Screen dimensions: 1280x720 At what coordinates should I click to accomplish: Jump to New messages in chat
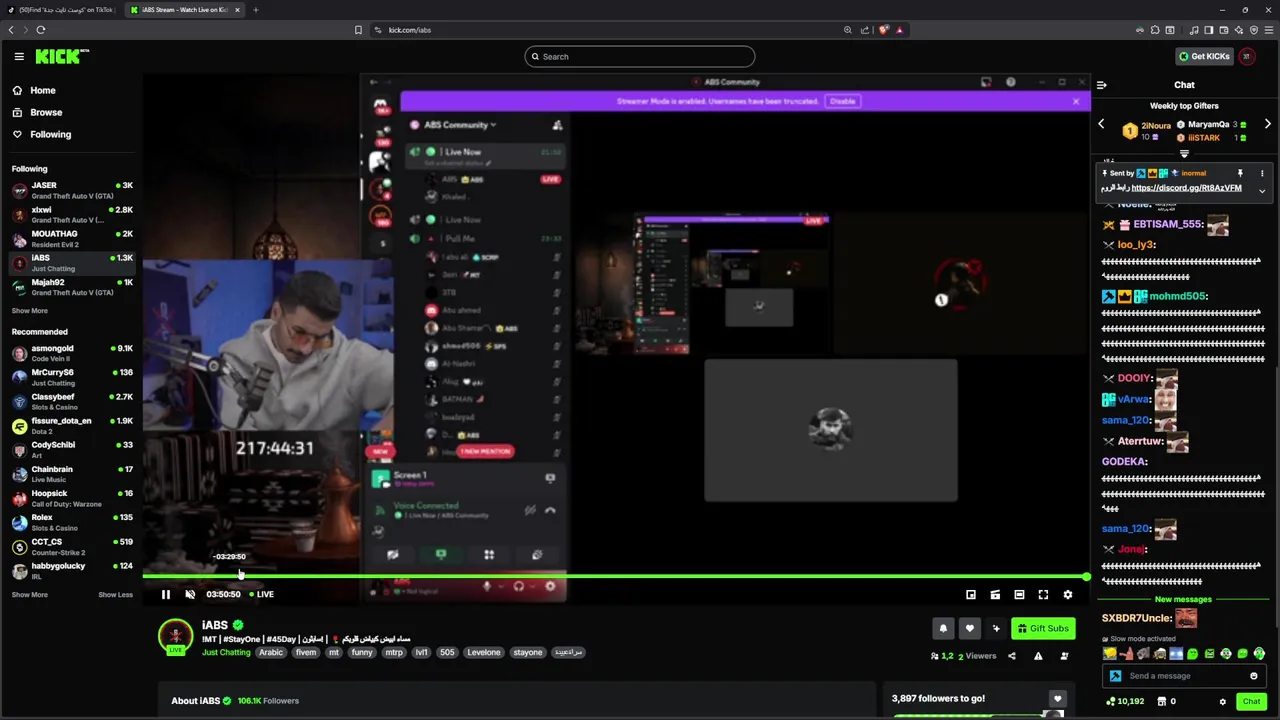tap(1183, 599)
